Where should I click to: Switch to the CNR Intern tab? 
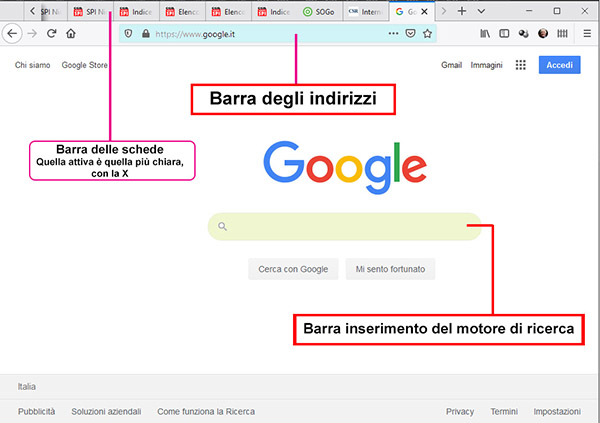pyautogui.click(x=366, y=12)
